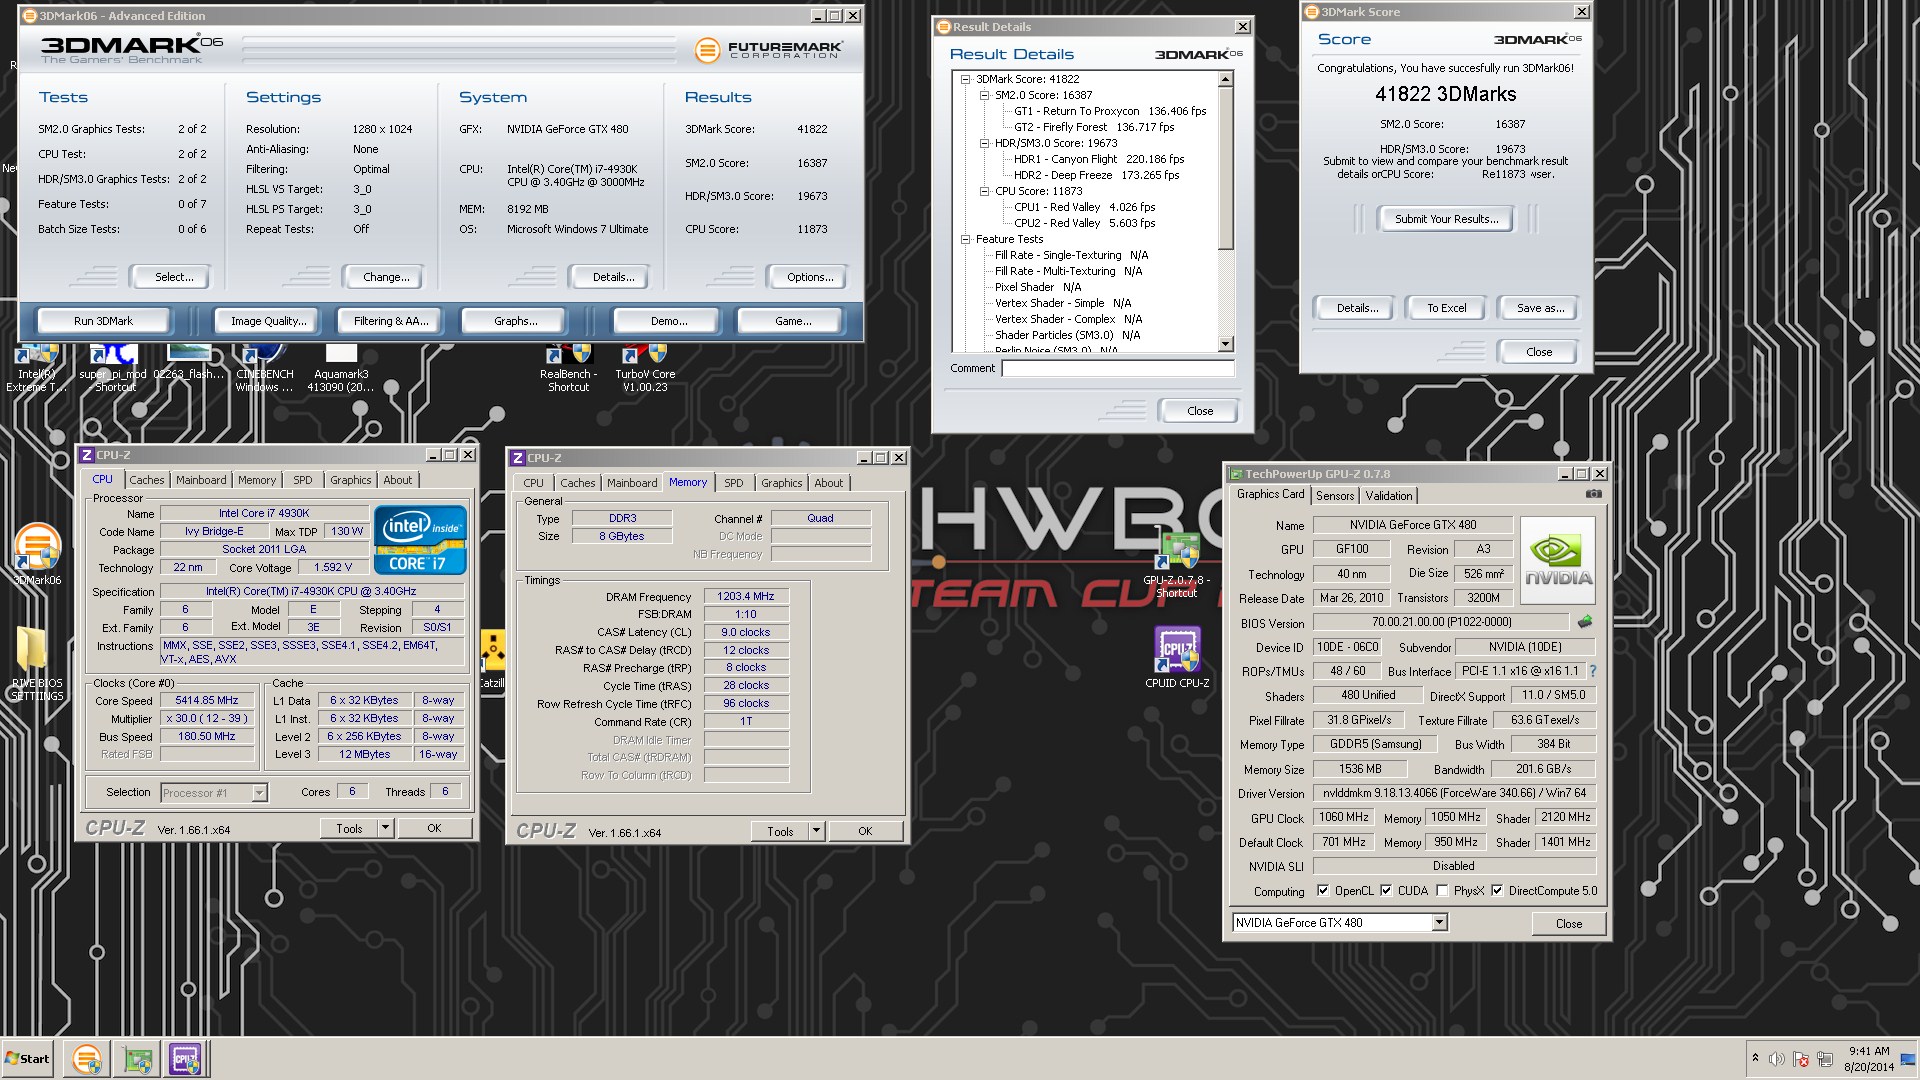The width and height of the screenshot is (1920, 1080).
Task: Click Options button under Results in 3DMark06
Action: (x=809, y=277)
